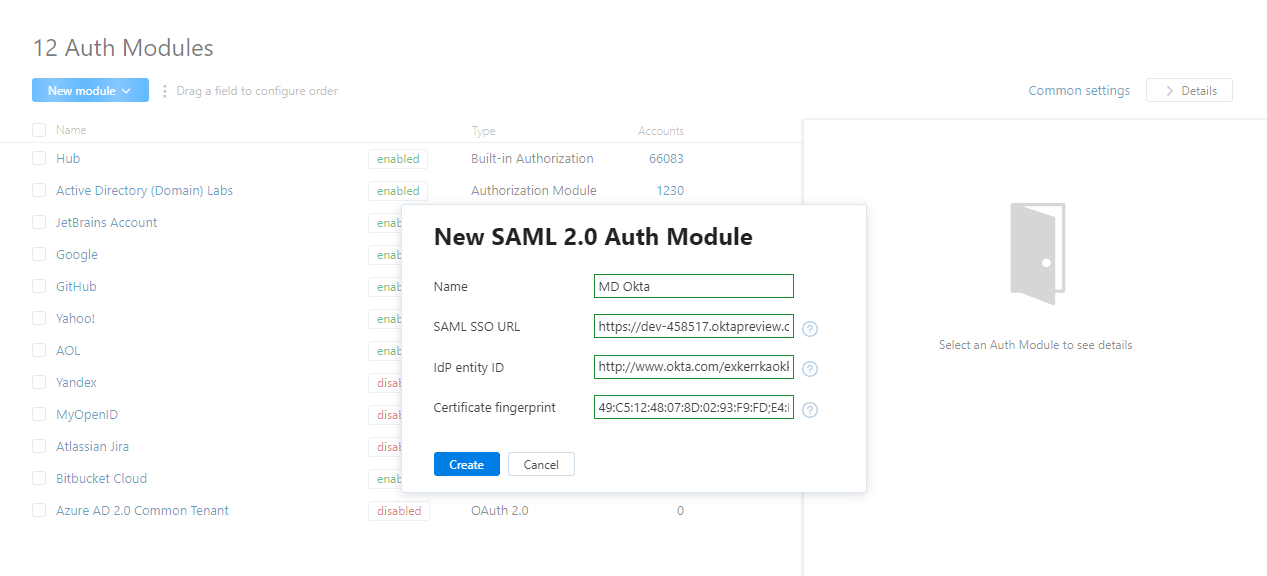Toggle the enabled badge next to Hub
Viewport: 1267px width, 576px height.
[398, 158]
